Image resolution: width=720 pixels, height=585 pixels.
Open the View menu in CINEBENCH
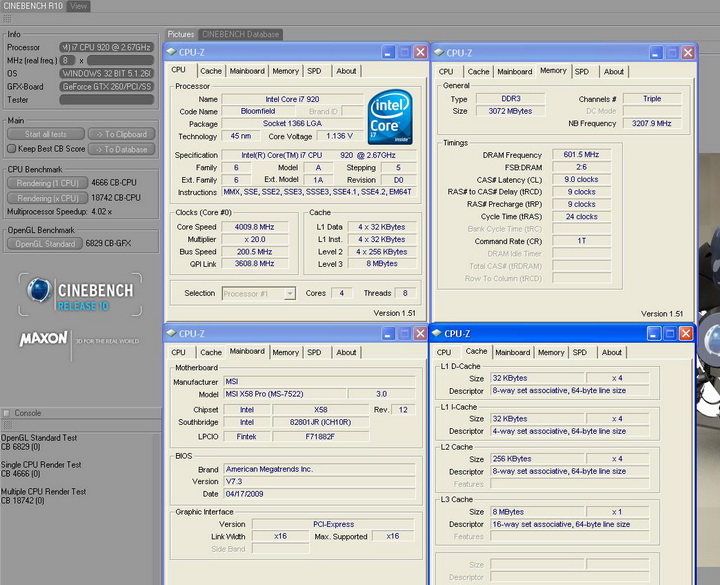pyautogui.click(x=77, y=6)
